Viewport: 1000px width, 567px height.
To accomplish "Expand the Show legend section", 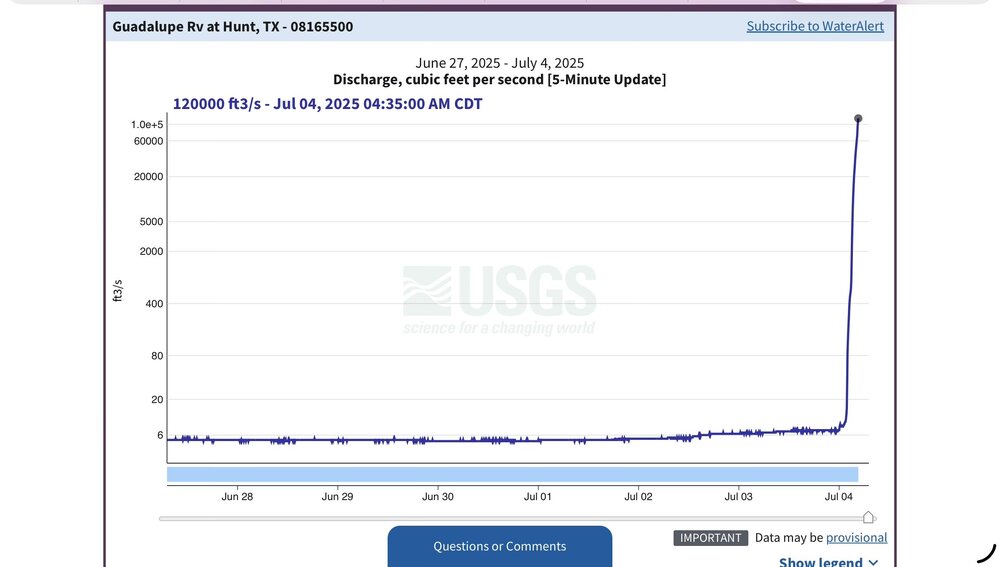I will 819,562.
